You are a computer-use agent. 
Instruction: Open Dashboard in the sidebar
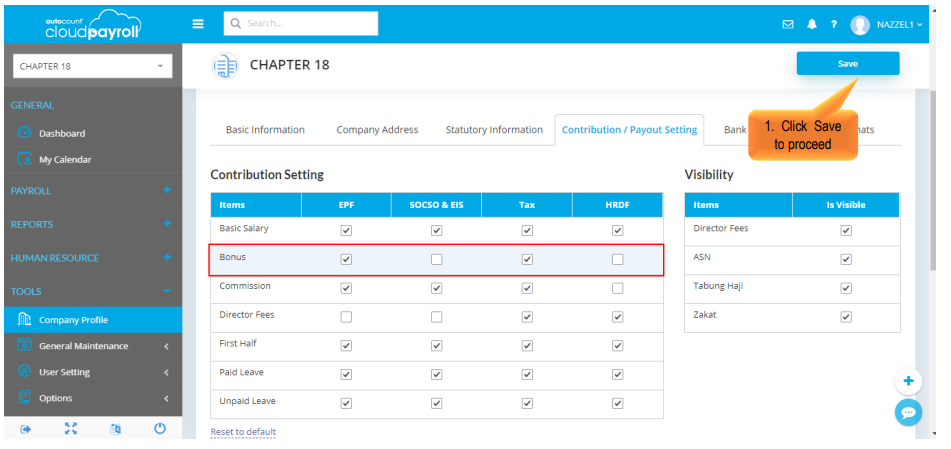point(62,133)
